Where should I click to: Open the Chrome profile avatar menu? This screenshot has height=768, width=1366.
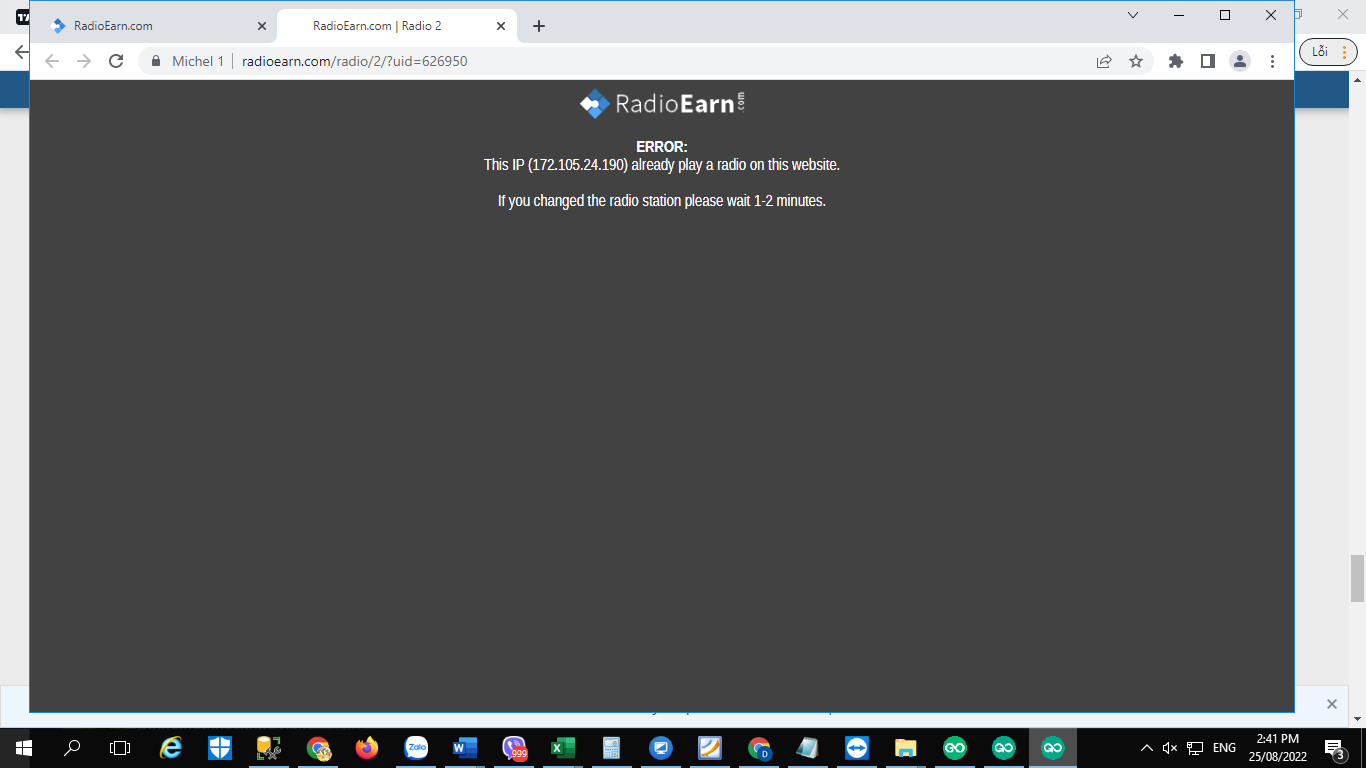1240,61
